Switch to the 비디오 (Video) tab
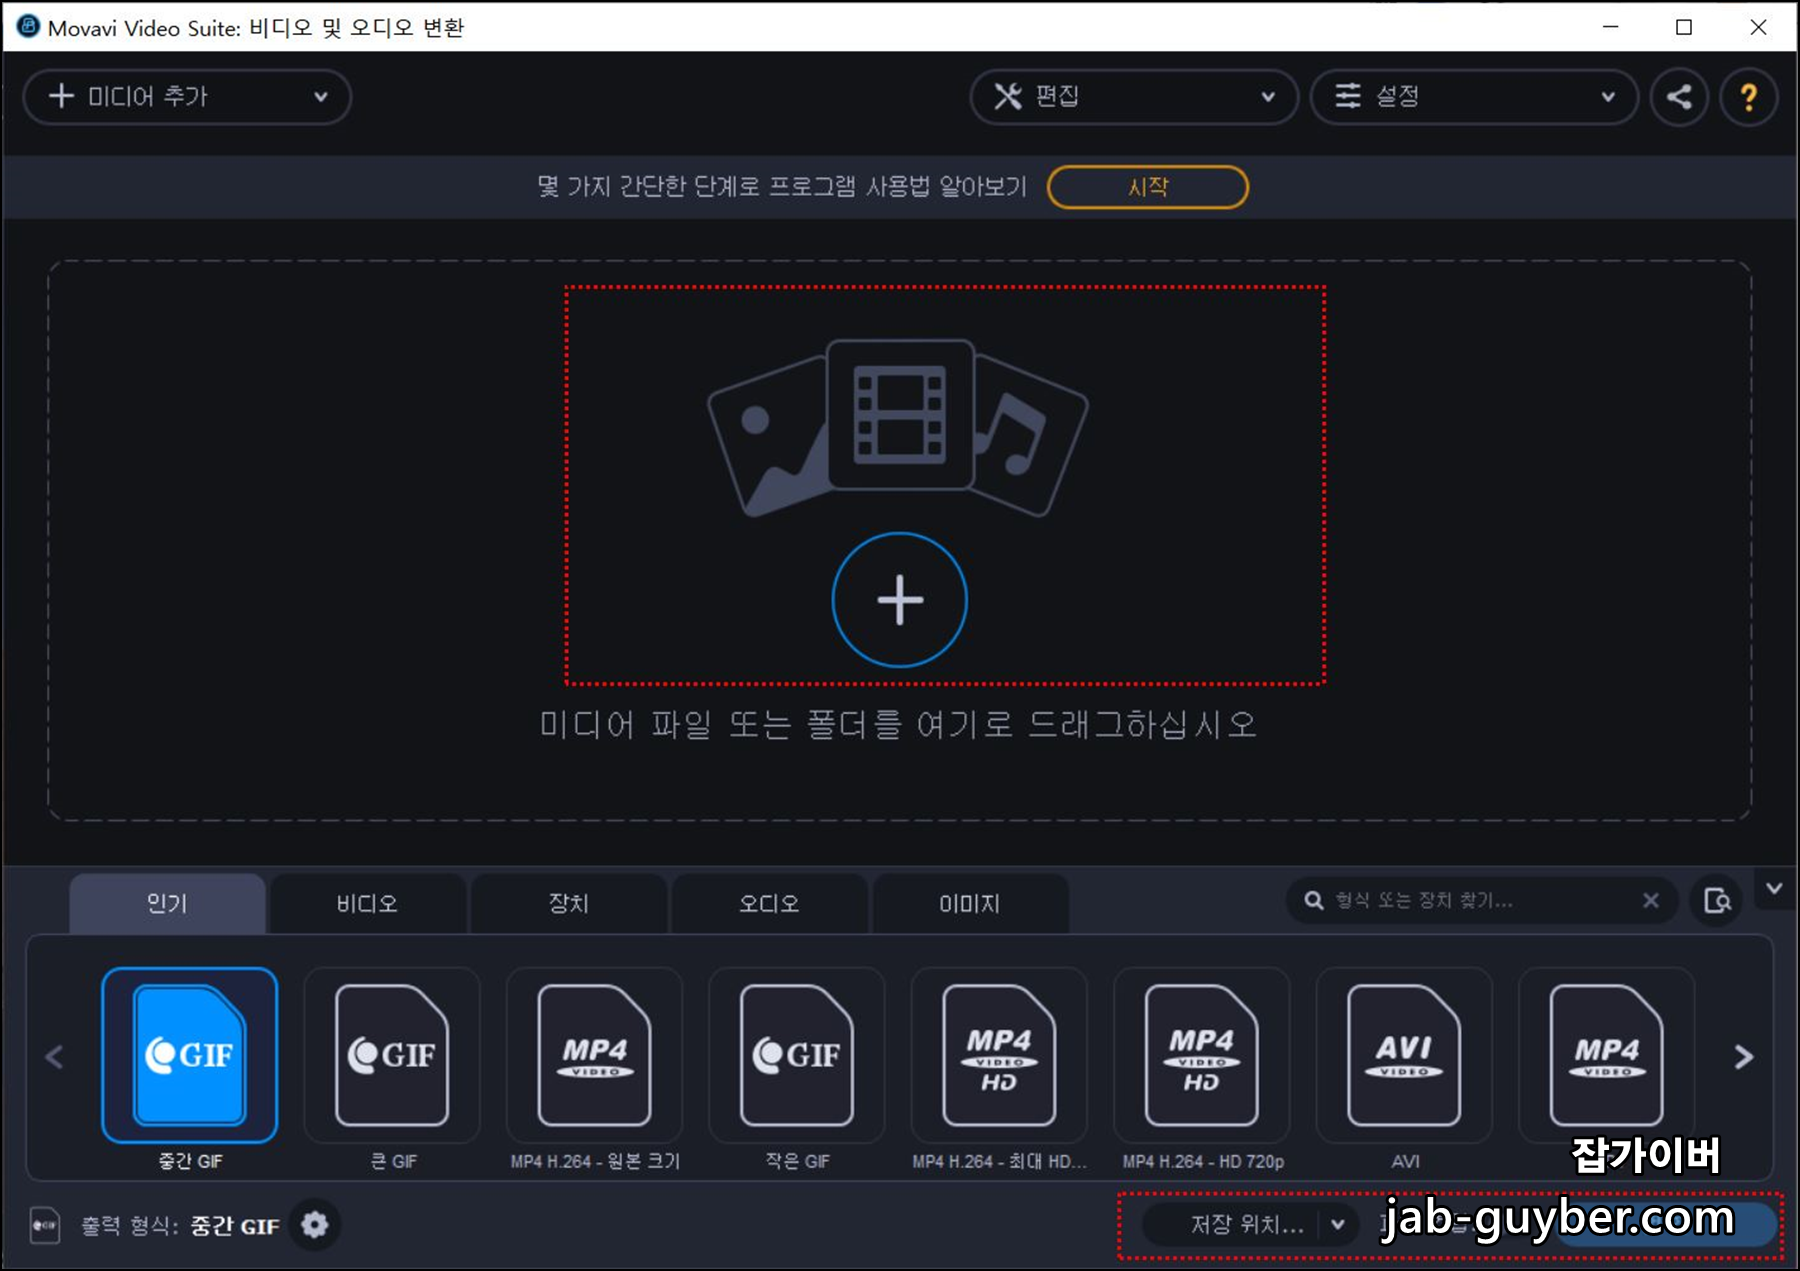This screenshot has height=1271, width=1800. (367, 903)
